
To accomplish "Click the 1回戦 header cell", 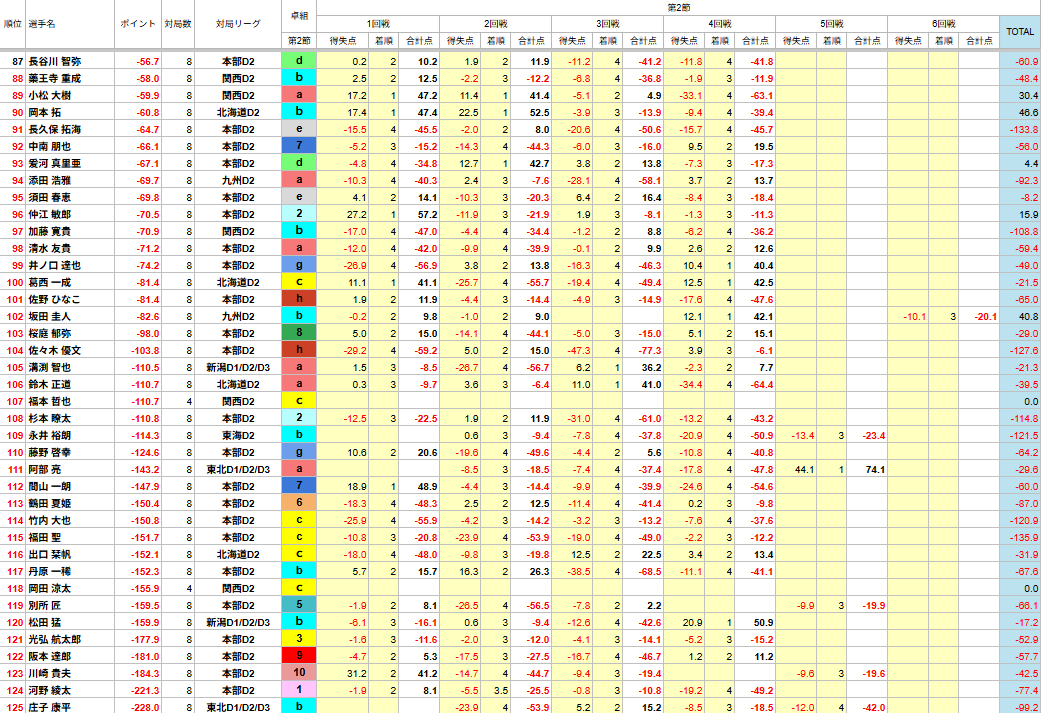I will (378, 24).
